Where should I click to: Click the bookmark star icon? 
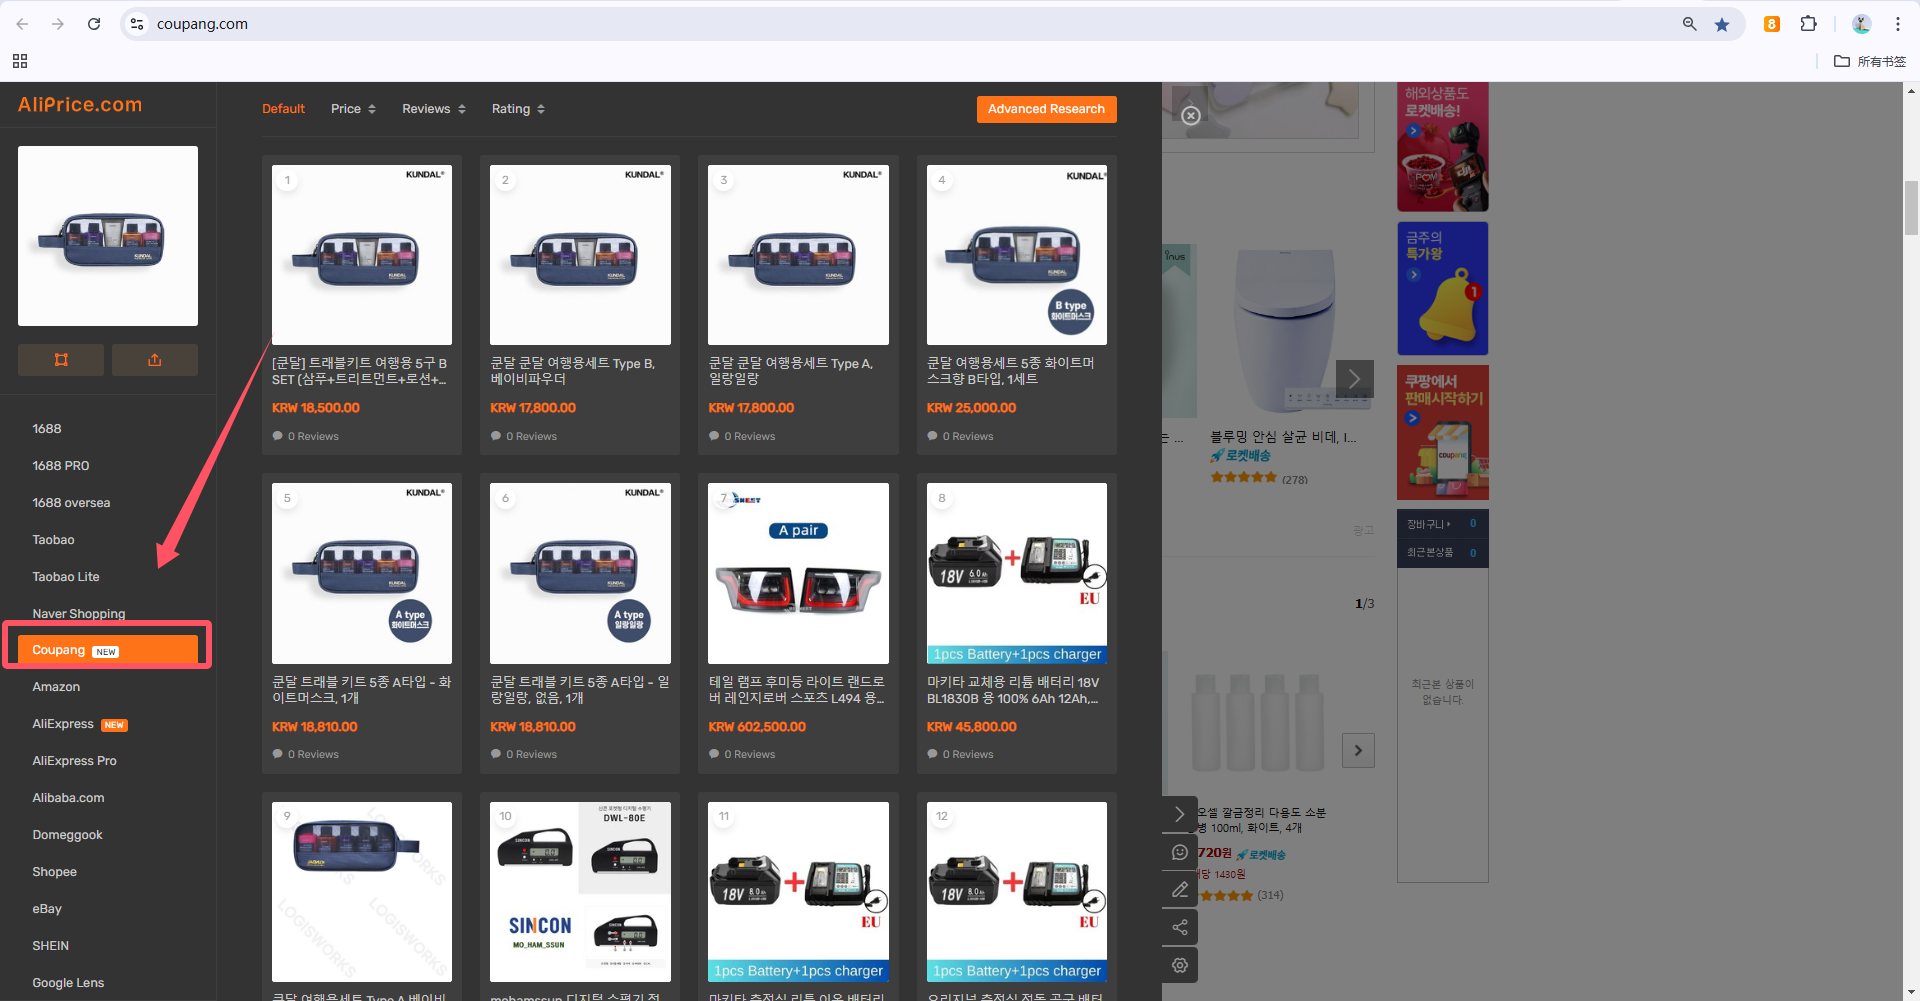[1722, 24]
